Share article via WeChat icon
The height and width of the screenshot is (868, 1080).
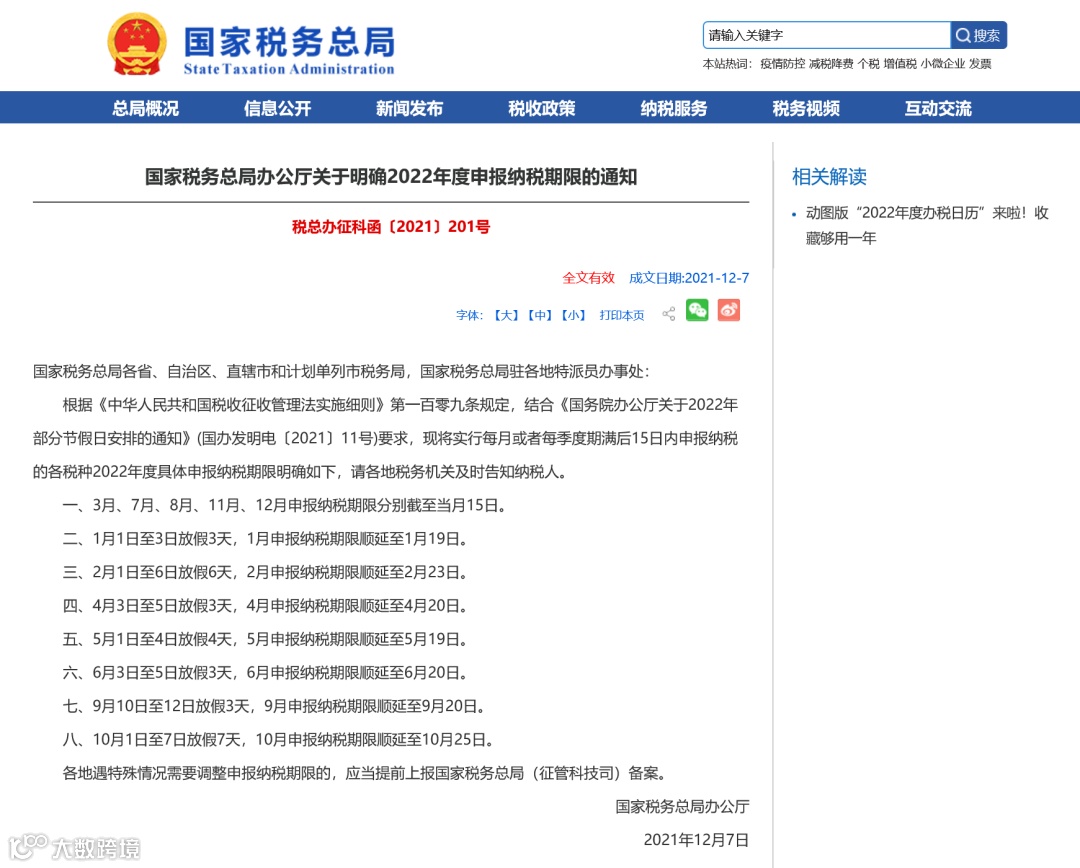click(697, 311)
